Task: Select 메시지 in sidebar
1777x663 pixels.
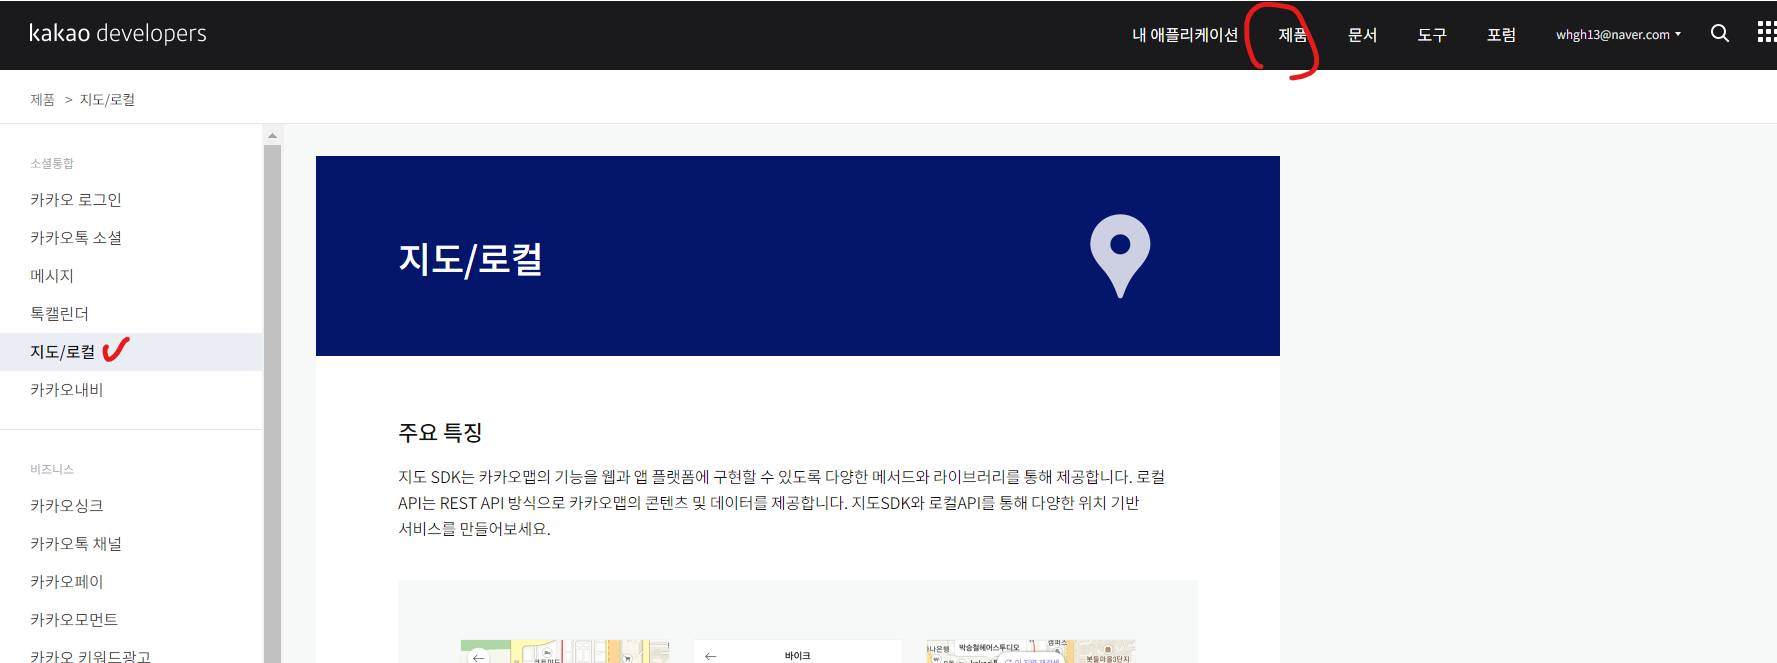Action: pos(52,276)
